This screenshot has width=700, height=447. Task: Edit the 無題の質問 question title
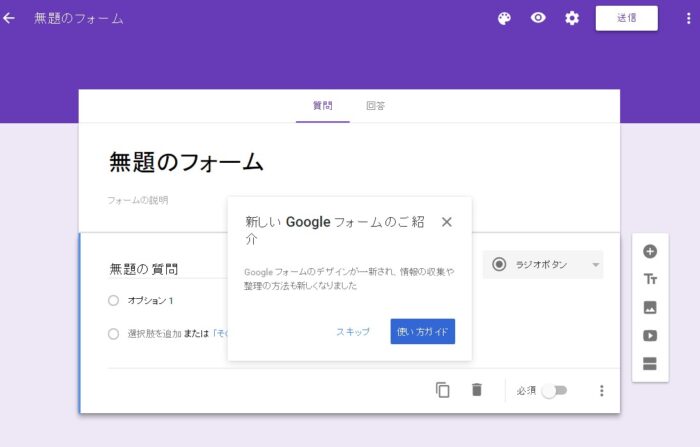coord(144,269)
